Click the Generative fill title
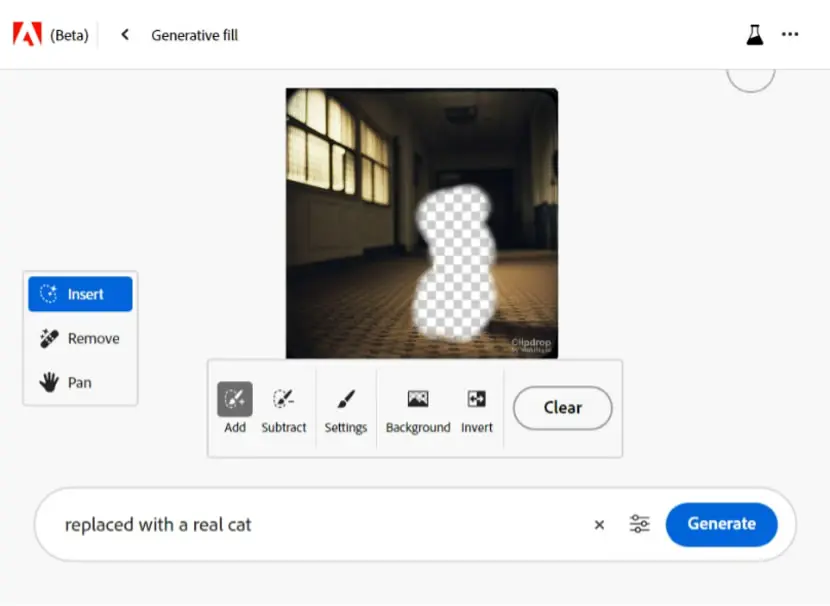The image size is (830, 606). (x=194, y=35)
